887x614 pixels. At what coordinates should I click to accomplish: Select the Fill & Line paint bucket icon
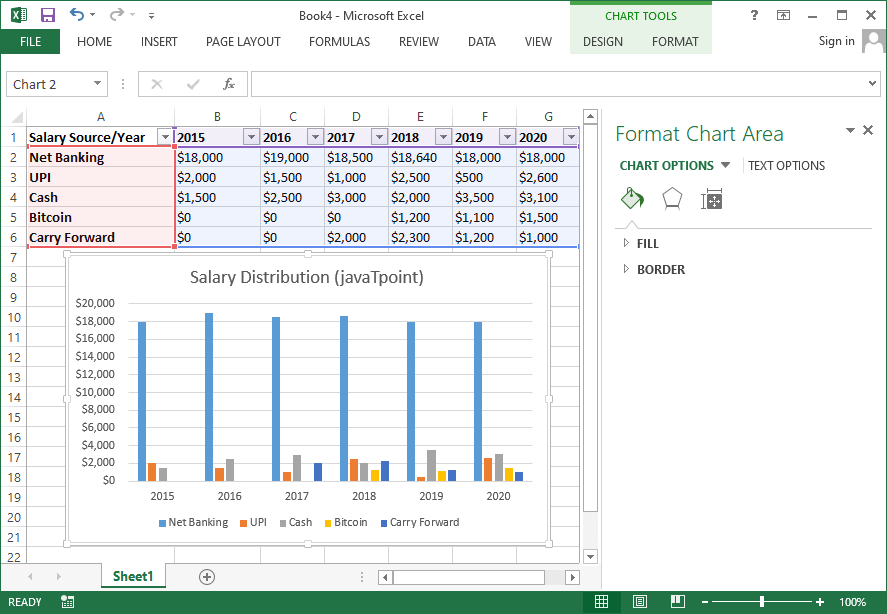632,199
